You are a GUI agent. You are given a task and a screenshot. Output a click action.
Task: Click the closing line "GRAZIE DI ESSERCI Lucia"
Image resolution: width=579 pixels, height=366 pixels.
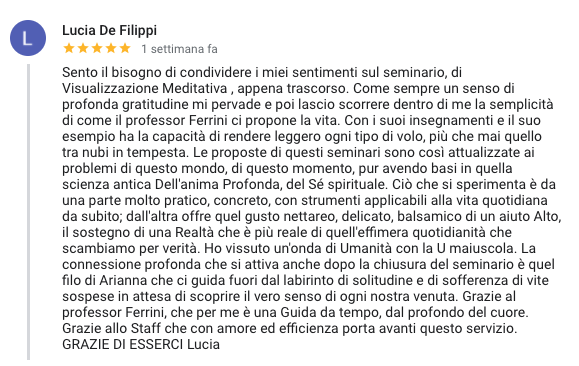pyautogui.click(x=141, y=345)
